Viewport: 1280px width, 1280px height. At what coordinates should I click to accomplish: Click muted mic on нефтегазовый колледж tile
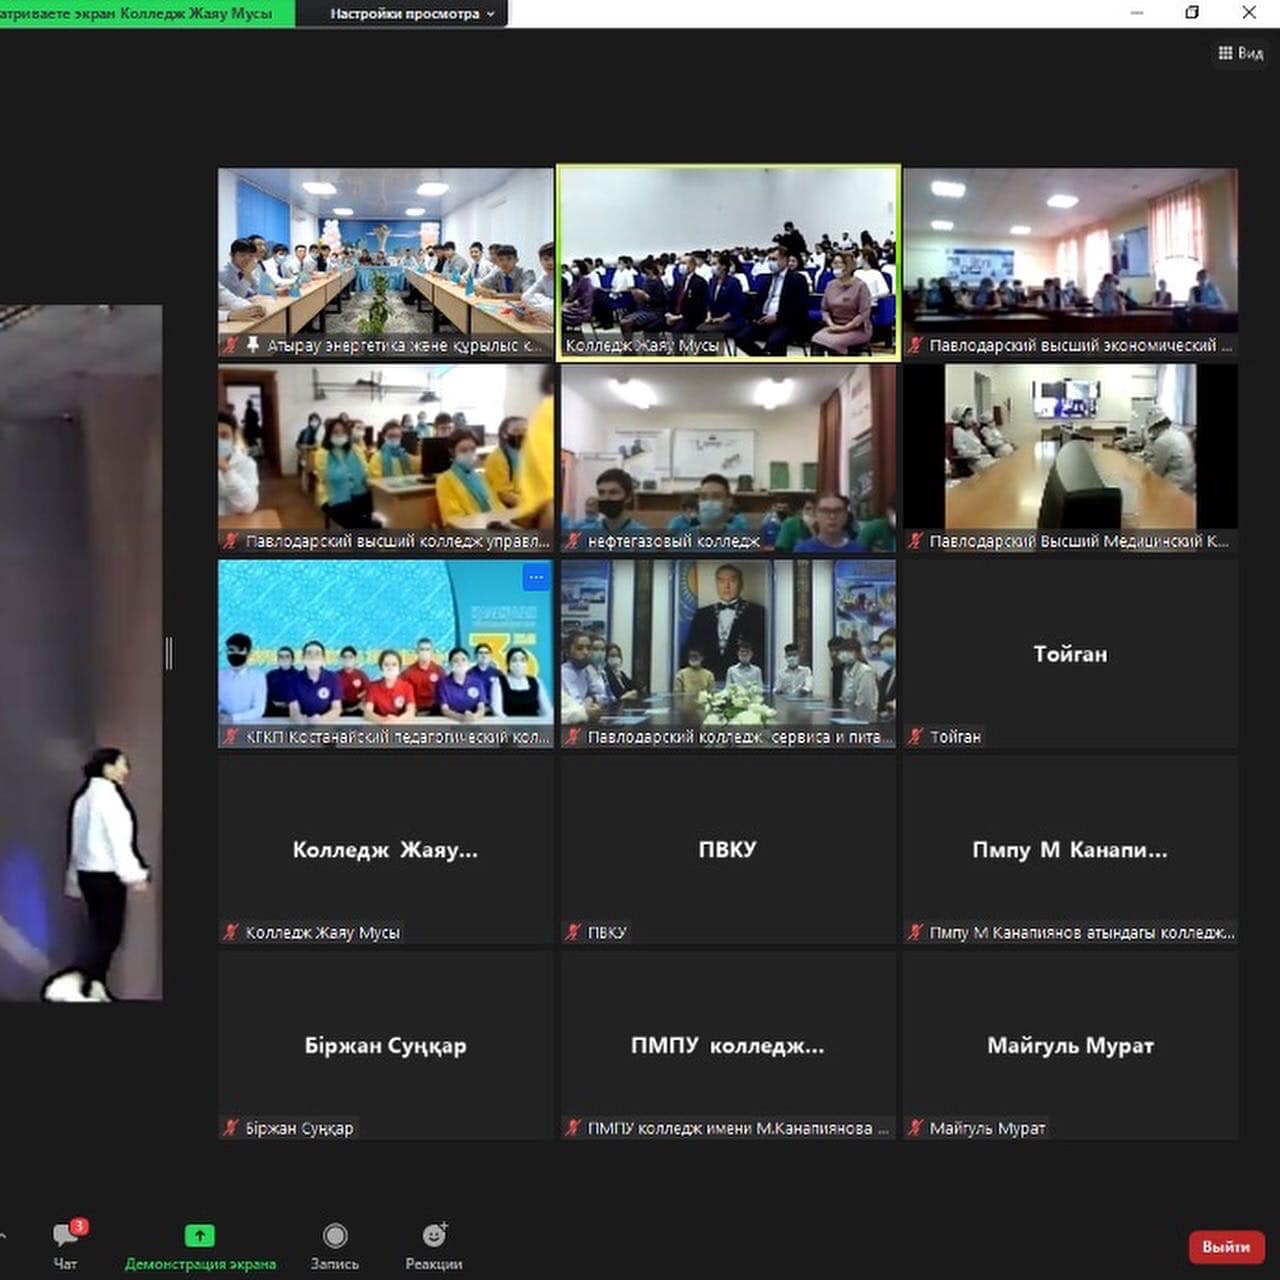[573, 541]
